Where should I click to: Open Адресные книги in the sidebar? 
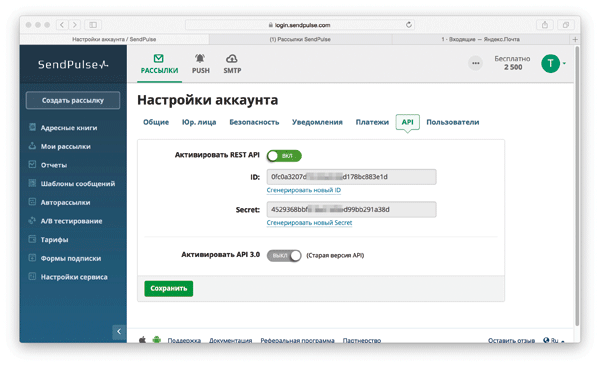(69, 127)
